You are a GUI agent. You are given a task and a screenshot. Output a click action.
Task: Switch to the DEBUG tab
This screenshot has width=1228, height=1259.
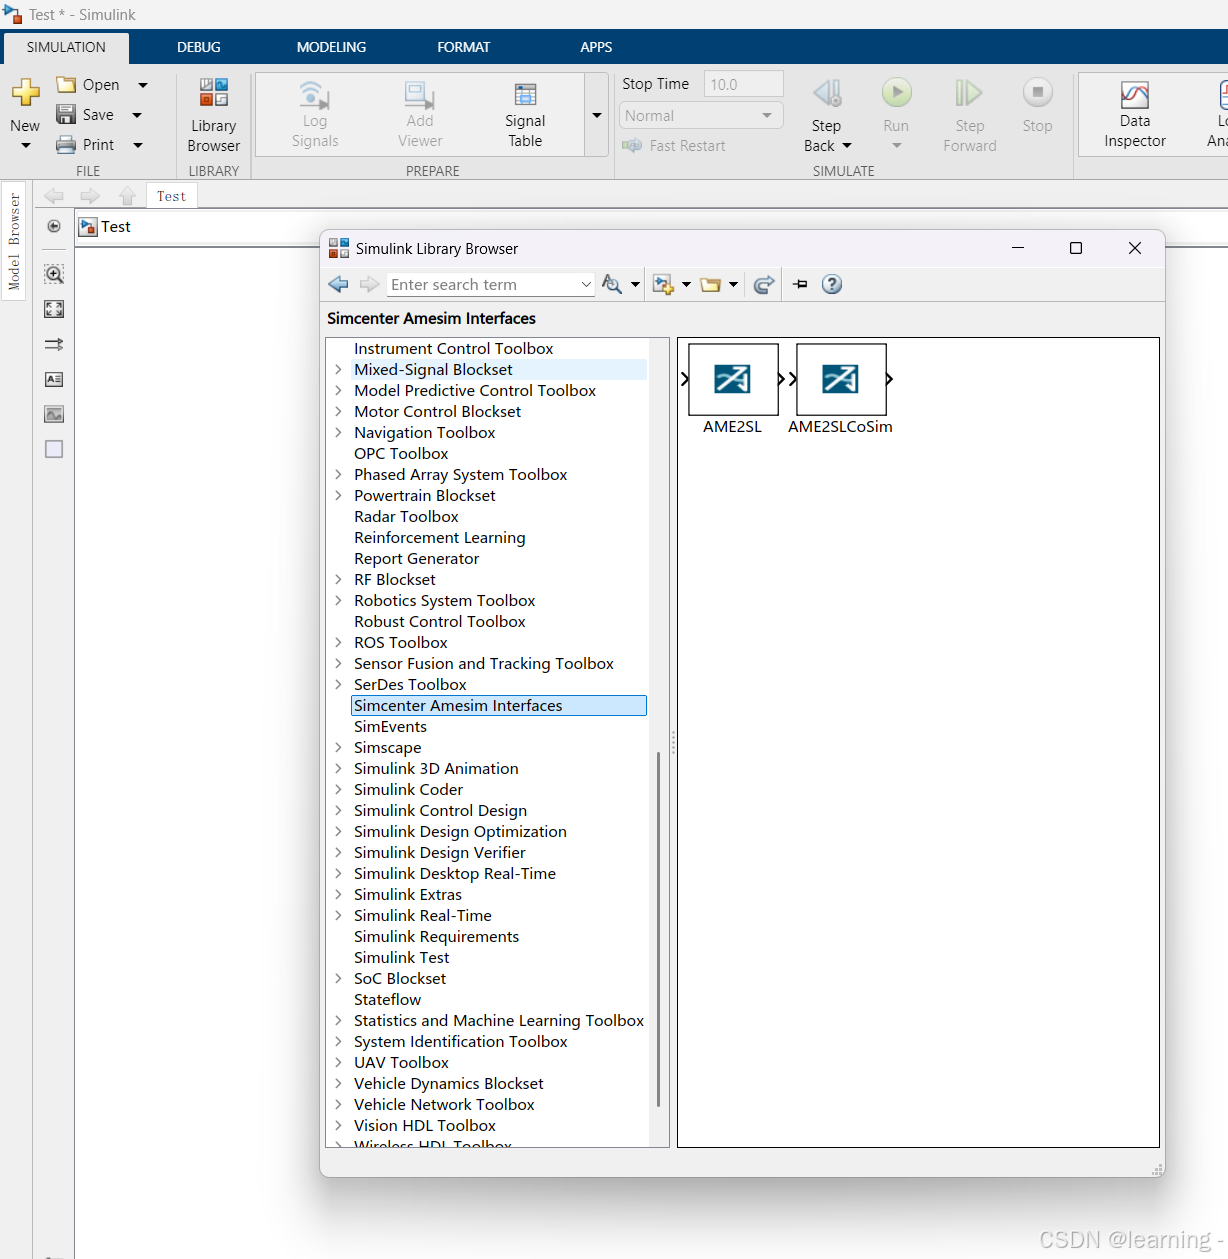point(199,47)
